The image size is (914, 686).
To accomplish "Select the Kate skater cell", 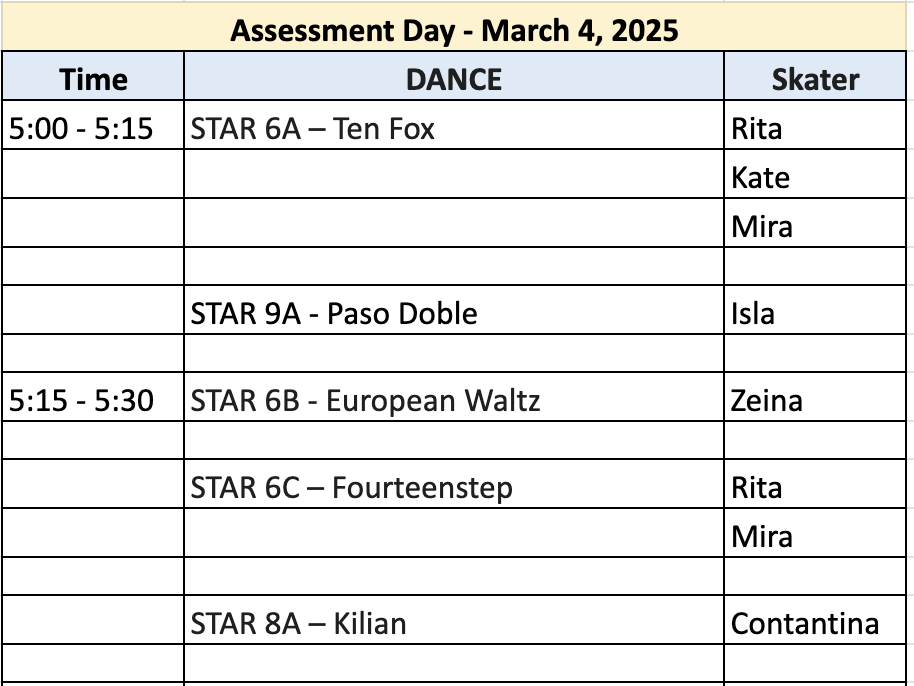I will pyautogui.click(x=815, y=174).
